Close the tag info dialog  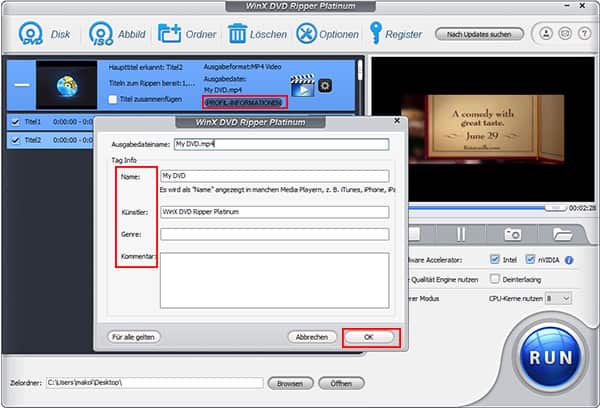tap(397, 121)
